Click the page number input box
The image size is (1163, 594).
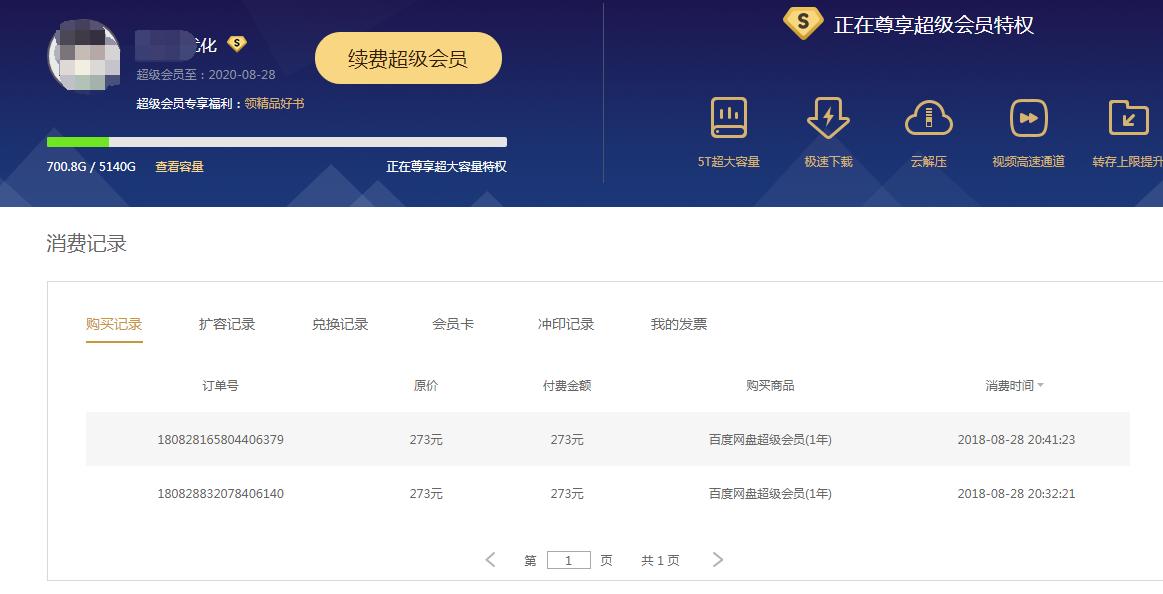(569, 560)
